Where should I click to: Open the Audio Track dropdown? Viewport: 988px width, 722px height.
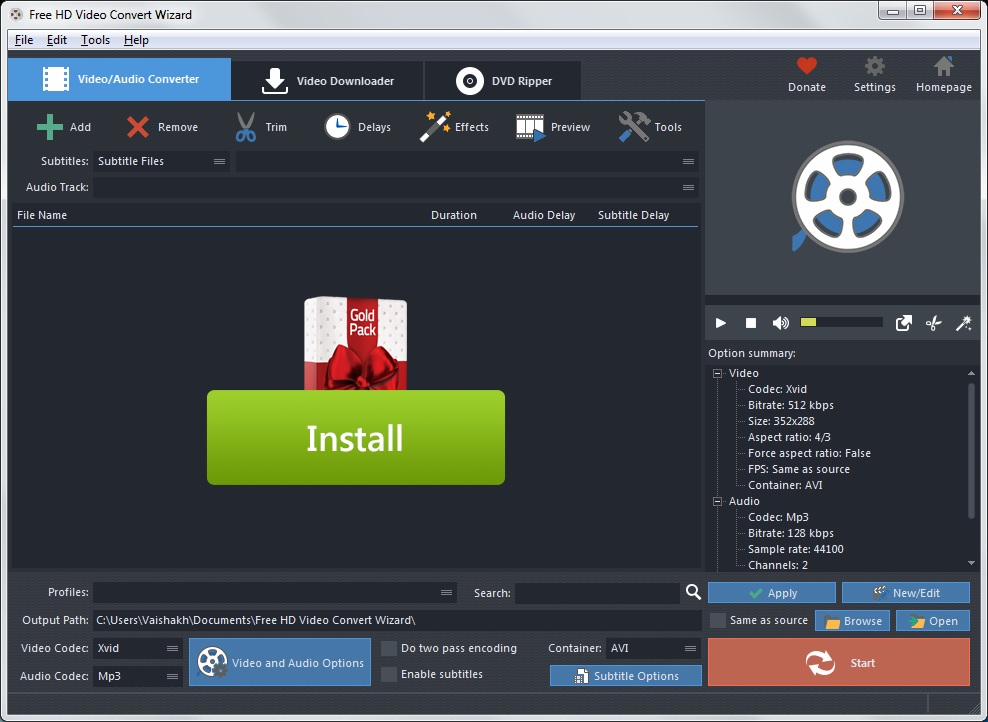click(396, 187)
